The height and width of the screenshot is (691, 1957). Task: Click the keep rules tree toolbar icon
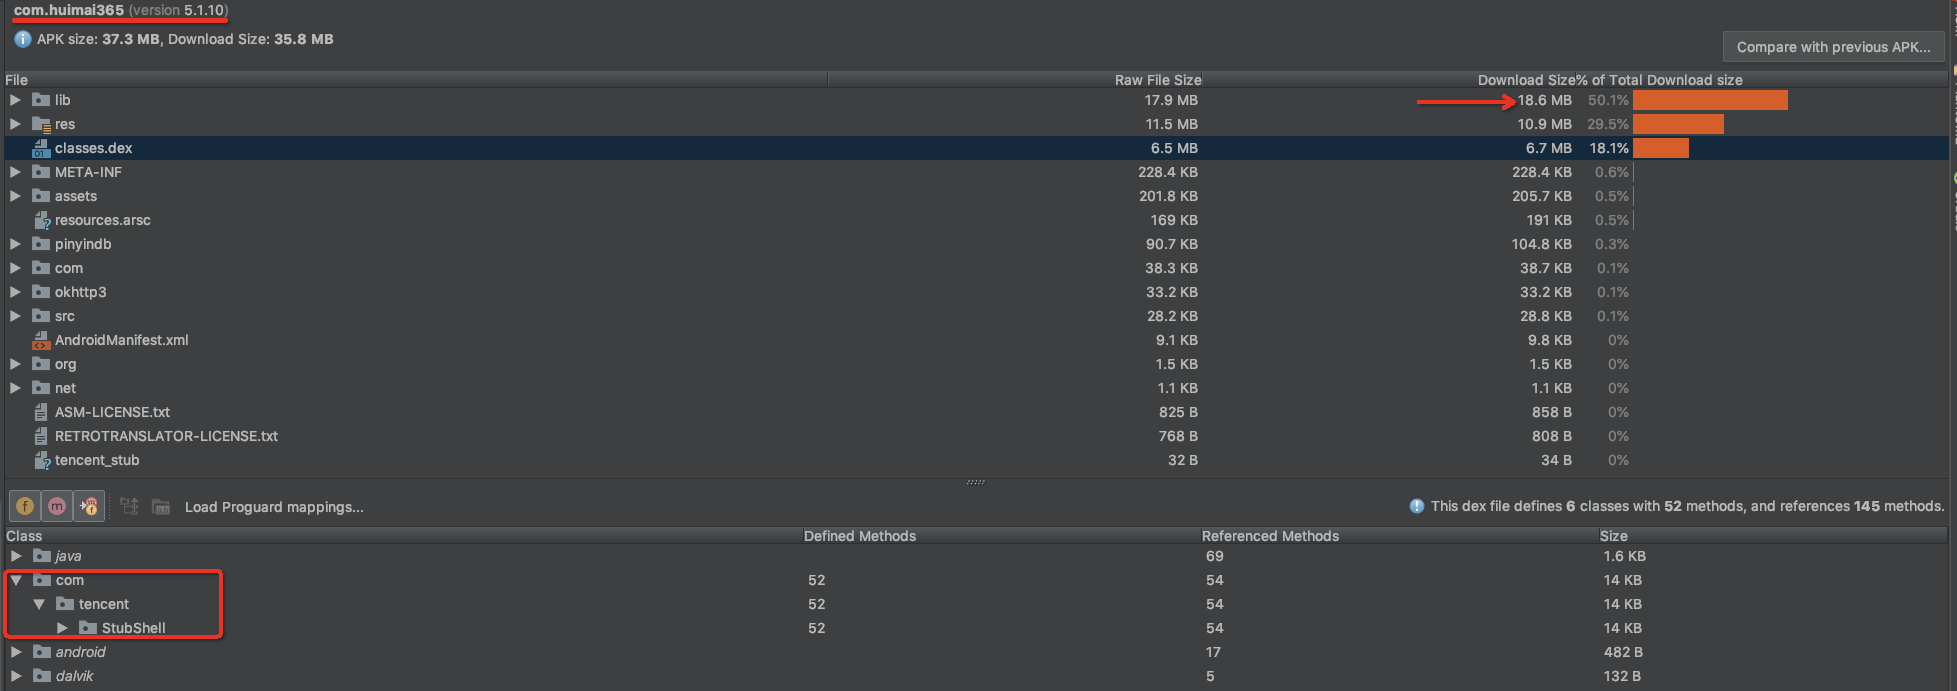coord(129,506)
